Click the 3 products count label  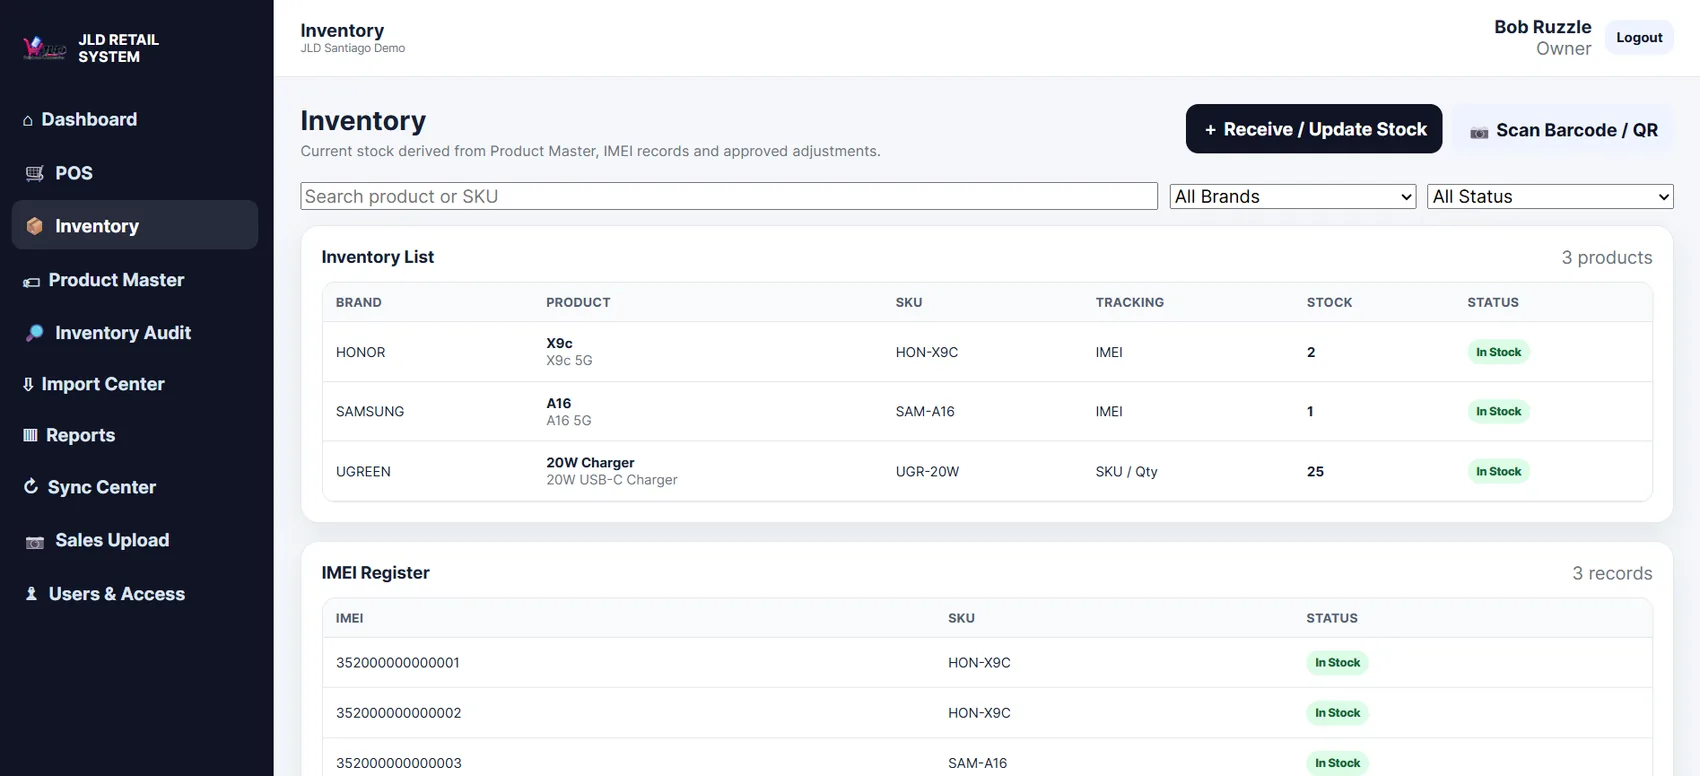tap(1607, 257)
